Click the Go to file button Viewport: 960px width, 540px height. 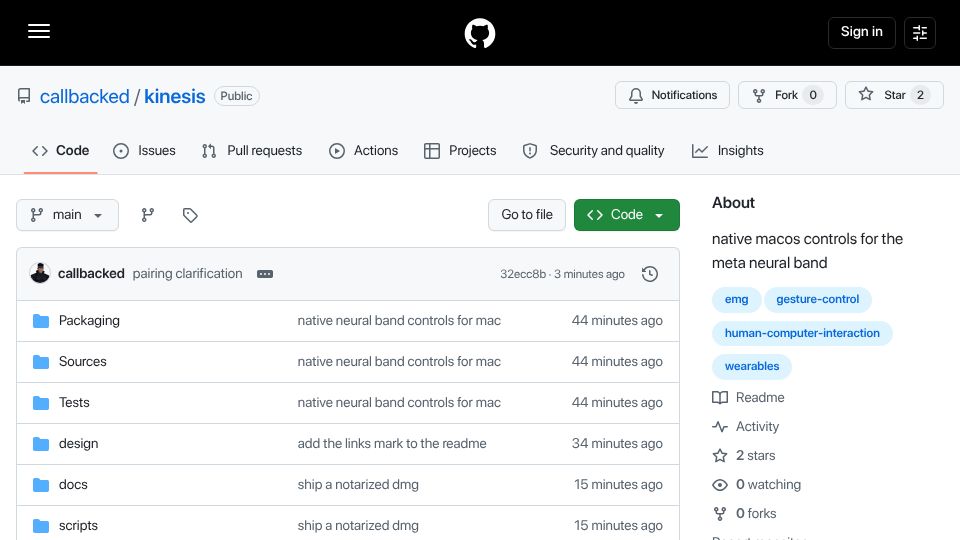click(527, 215)
